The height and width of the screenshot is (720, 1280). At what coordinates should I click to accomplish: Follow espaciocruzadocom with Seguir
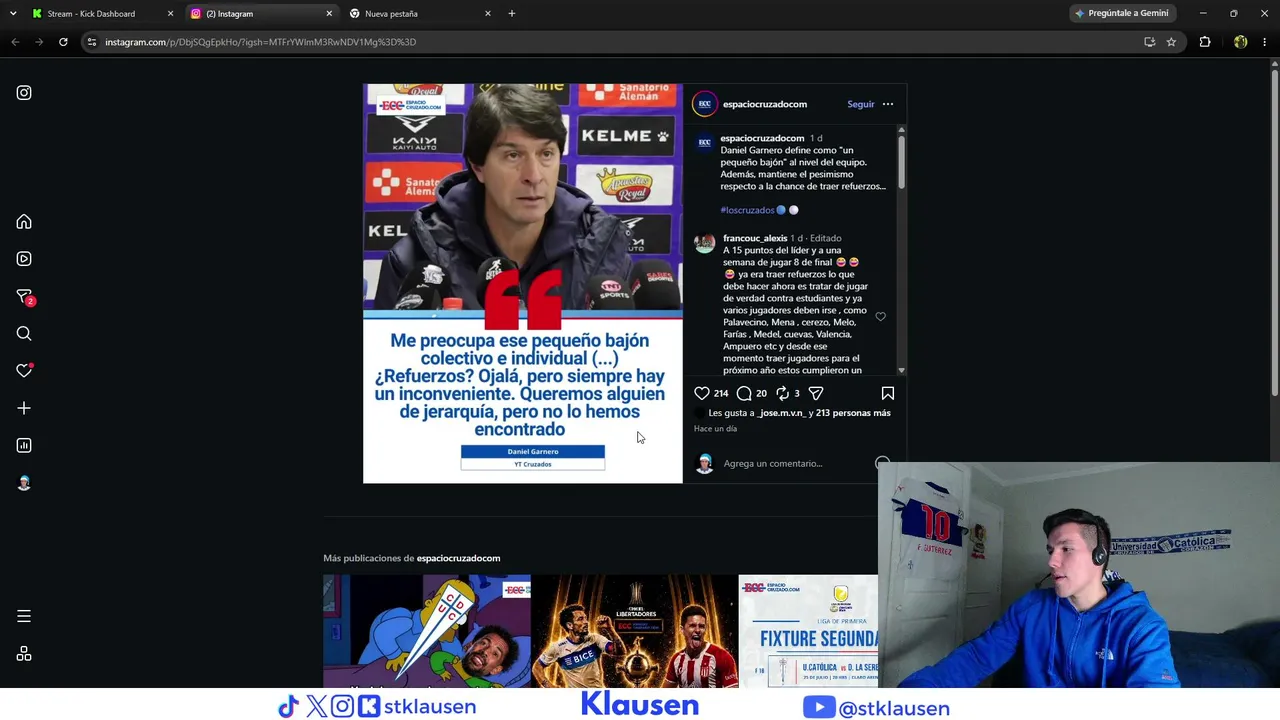(x=860, y=104)
